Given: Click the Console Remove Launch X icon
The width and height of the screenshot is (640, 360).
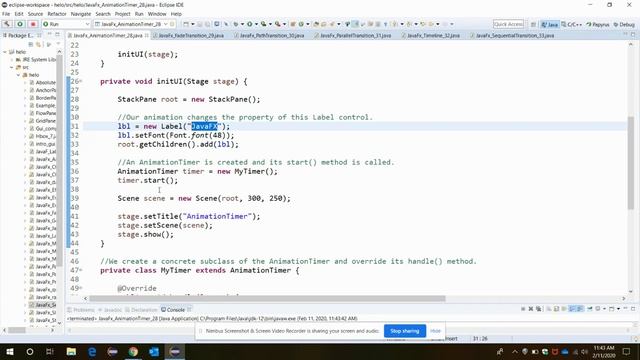Looking at the screenshot, I should tap(531, 309).
